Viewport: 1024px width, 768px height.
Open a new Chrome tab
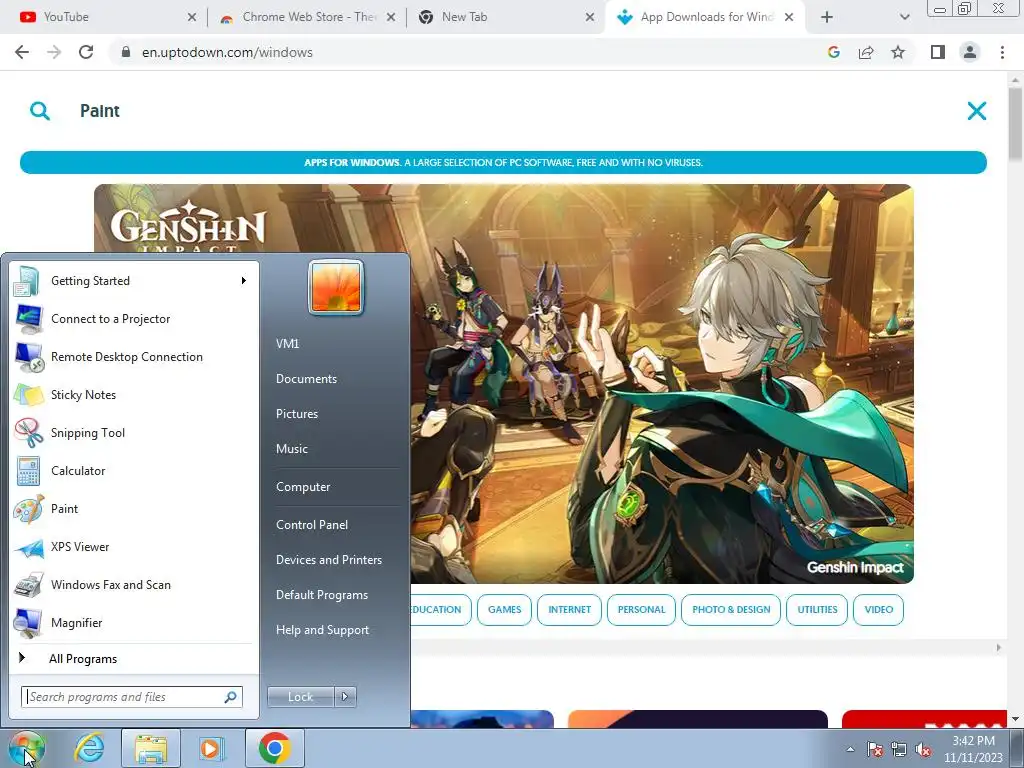tap(827, 17)
